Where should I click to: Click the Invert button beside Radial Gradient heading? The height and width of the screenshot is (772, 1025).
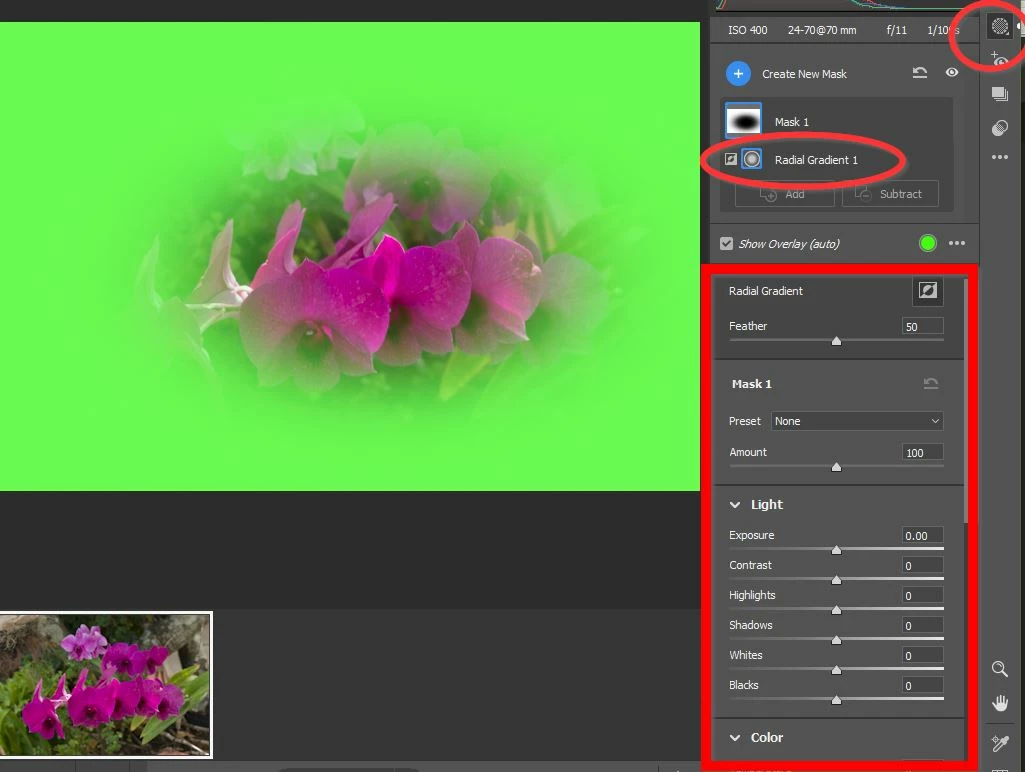(928, 290)
